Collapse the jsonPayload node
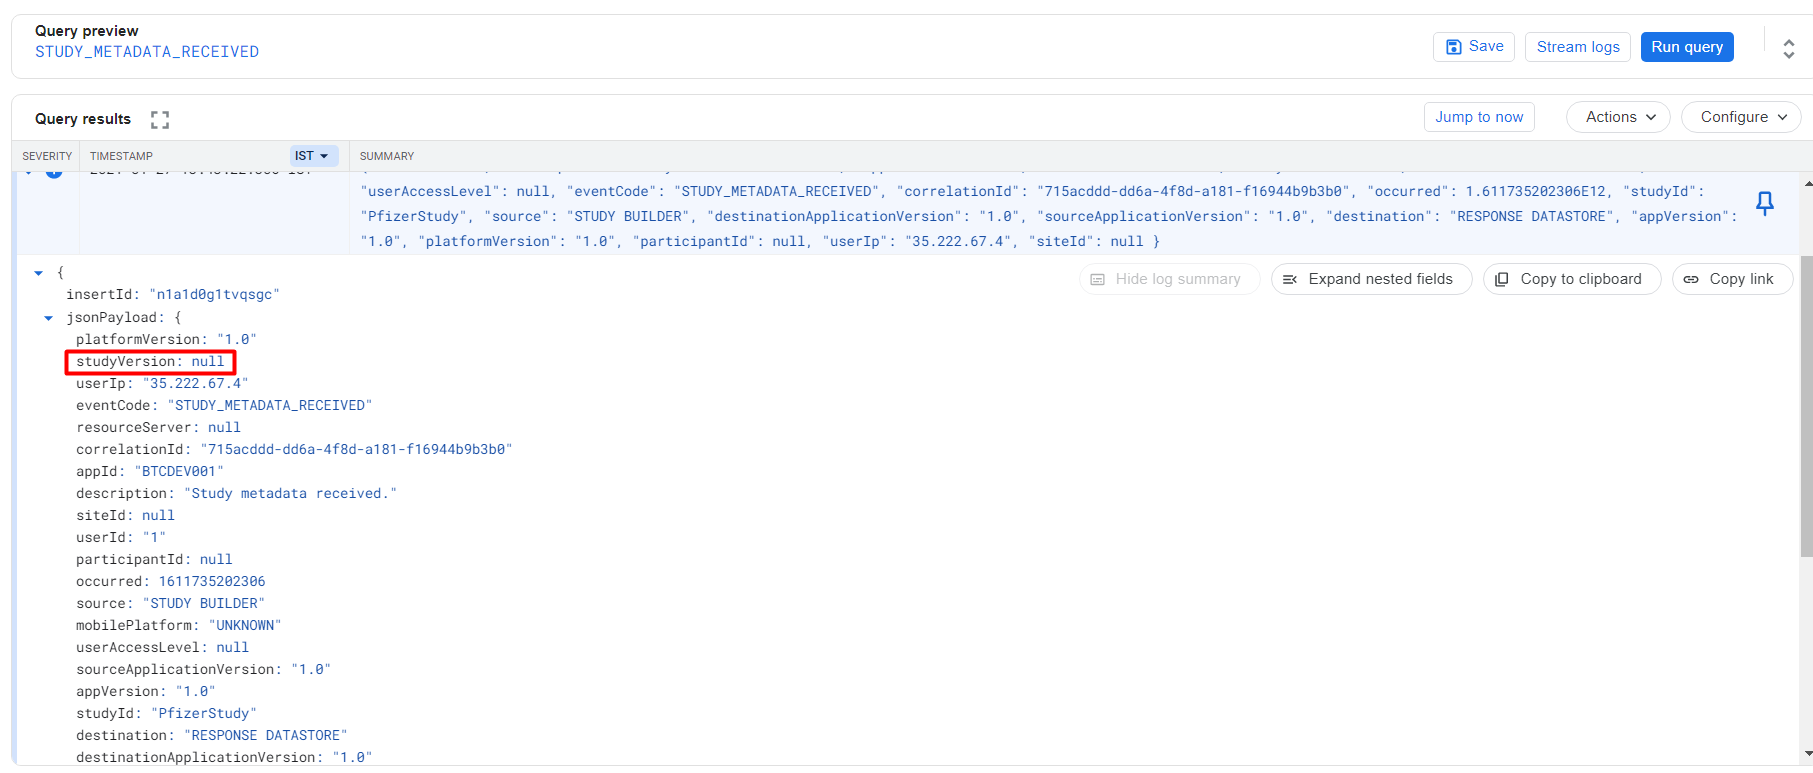The height and width of the screenshot is (773, 1813). point(48,318)
